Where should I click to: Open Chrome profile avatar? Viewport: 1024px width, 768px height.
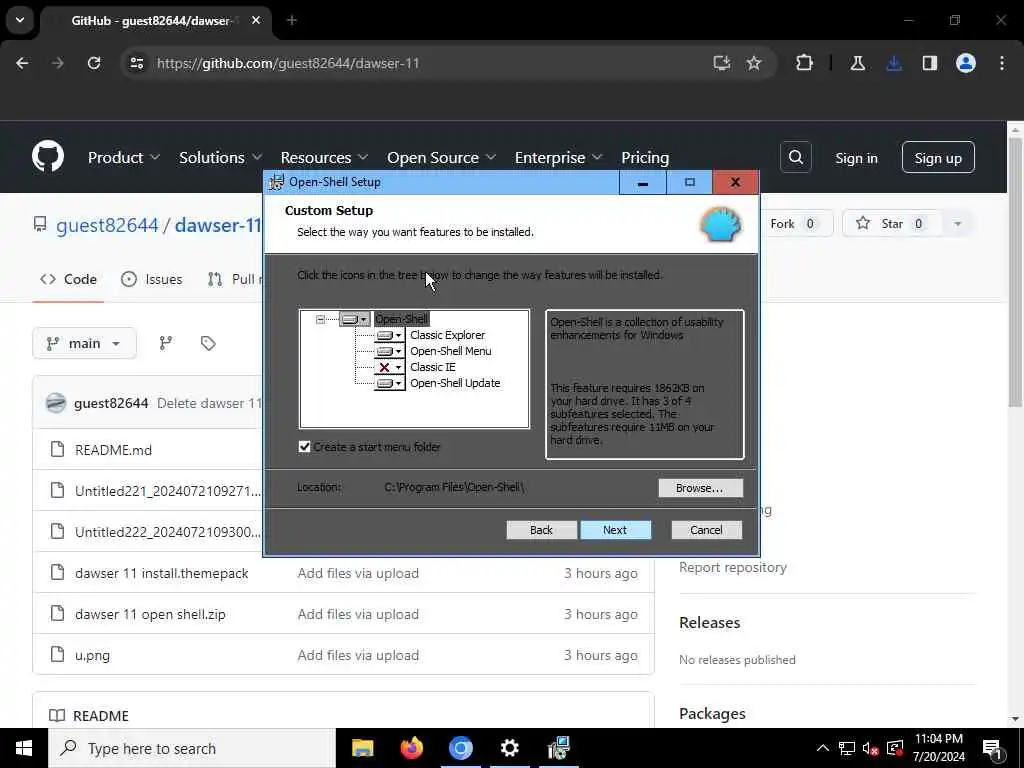tap(966, 63)
